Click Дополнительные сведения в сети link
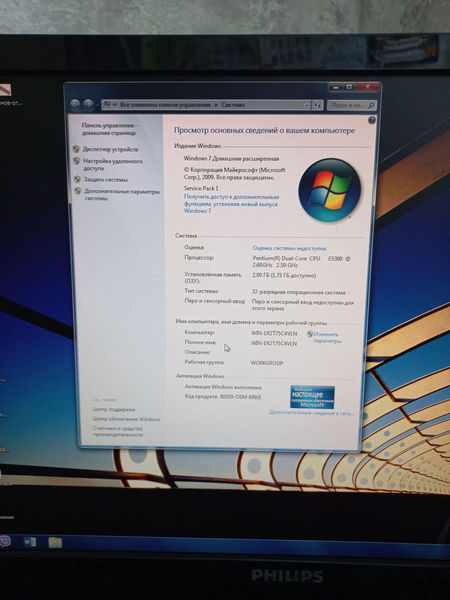Screen dimensions: 450x600 [x=311, y=412]
